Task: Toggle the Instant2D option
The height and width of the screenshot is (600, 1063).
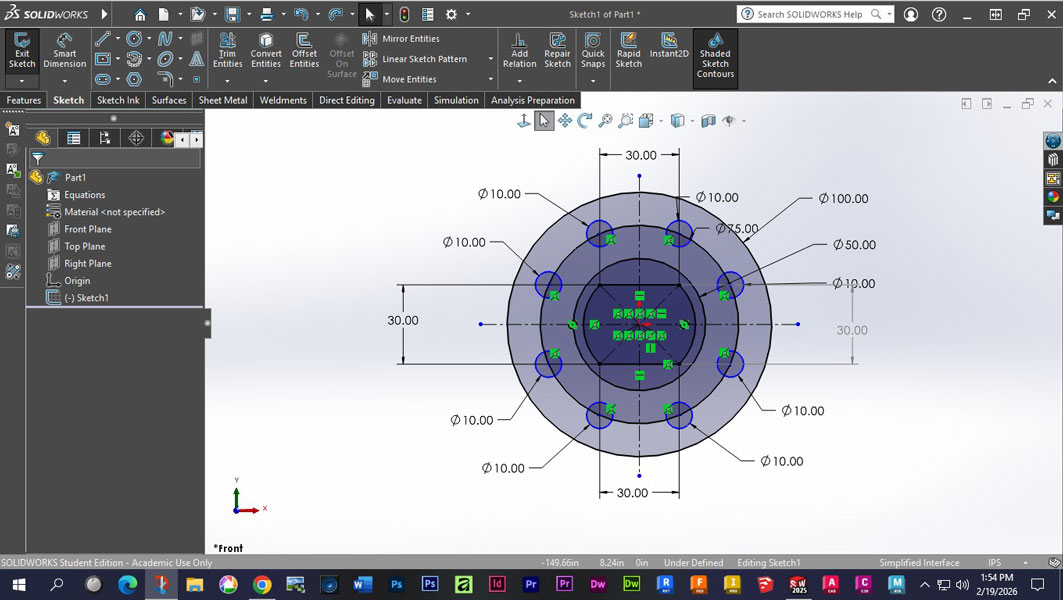Action: (x=669, y=46)
